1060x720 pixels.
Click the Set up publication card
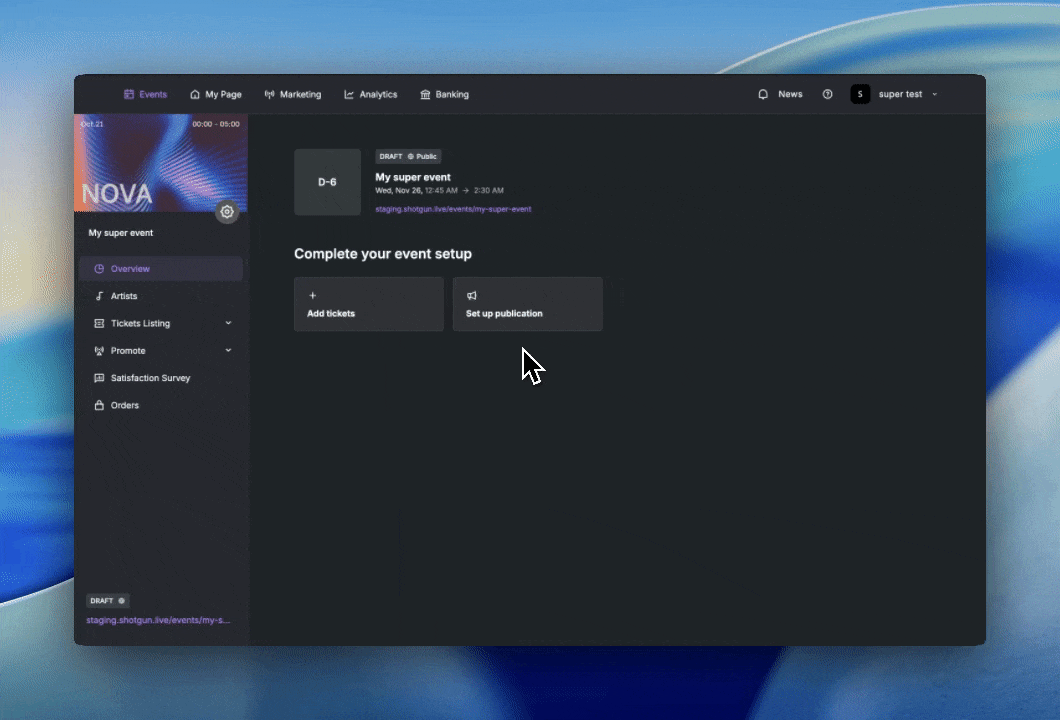[x=528, y=304]
